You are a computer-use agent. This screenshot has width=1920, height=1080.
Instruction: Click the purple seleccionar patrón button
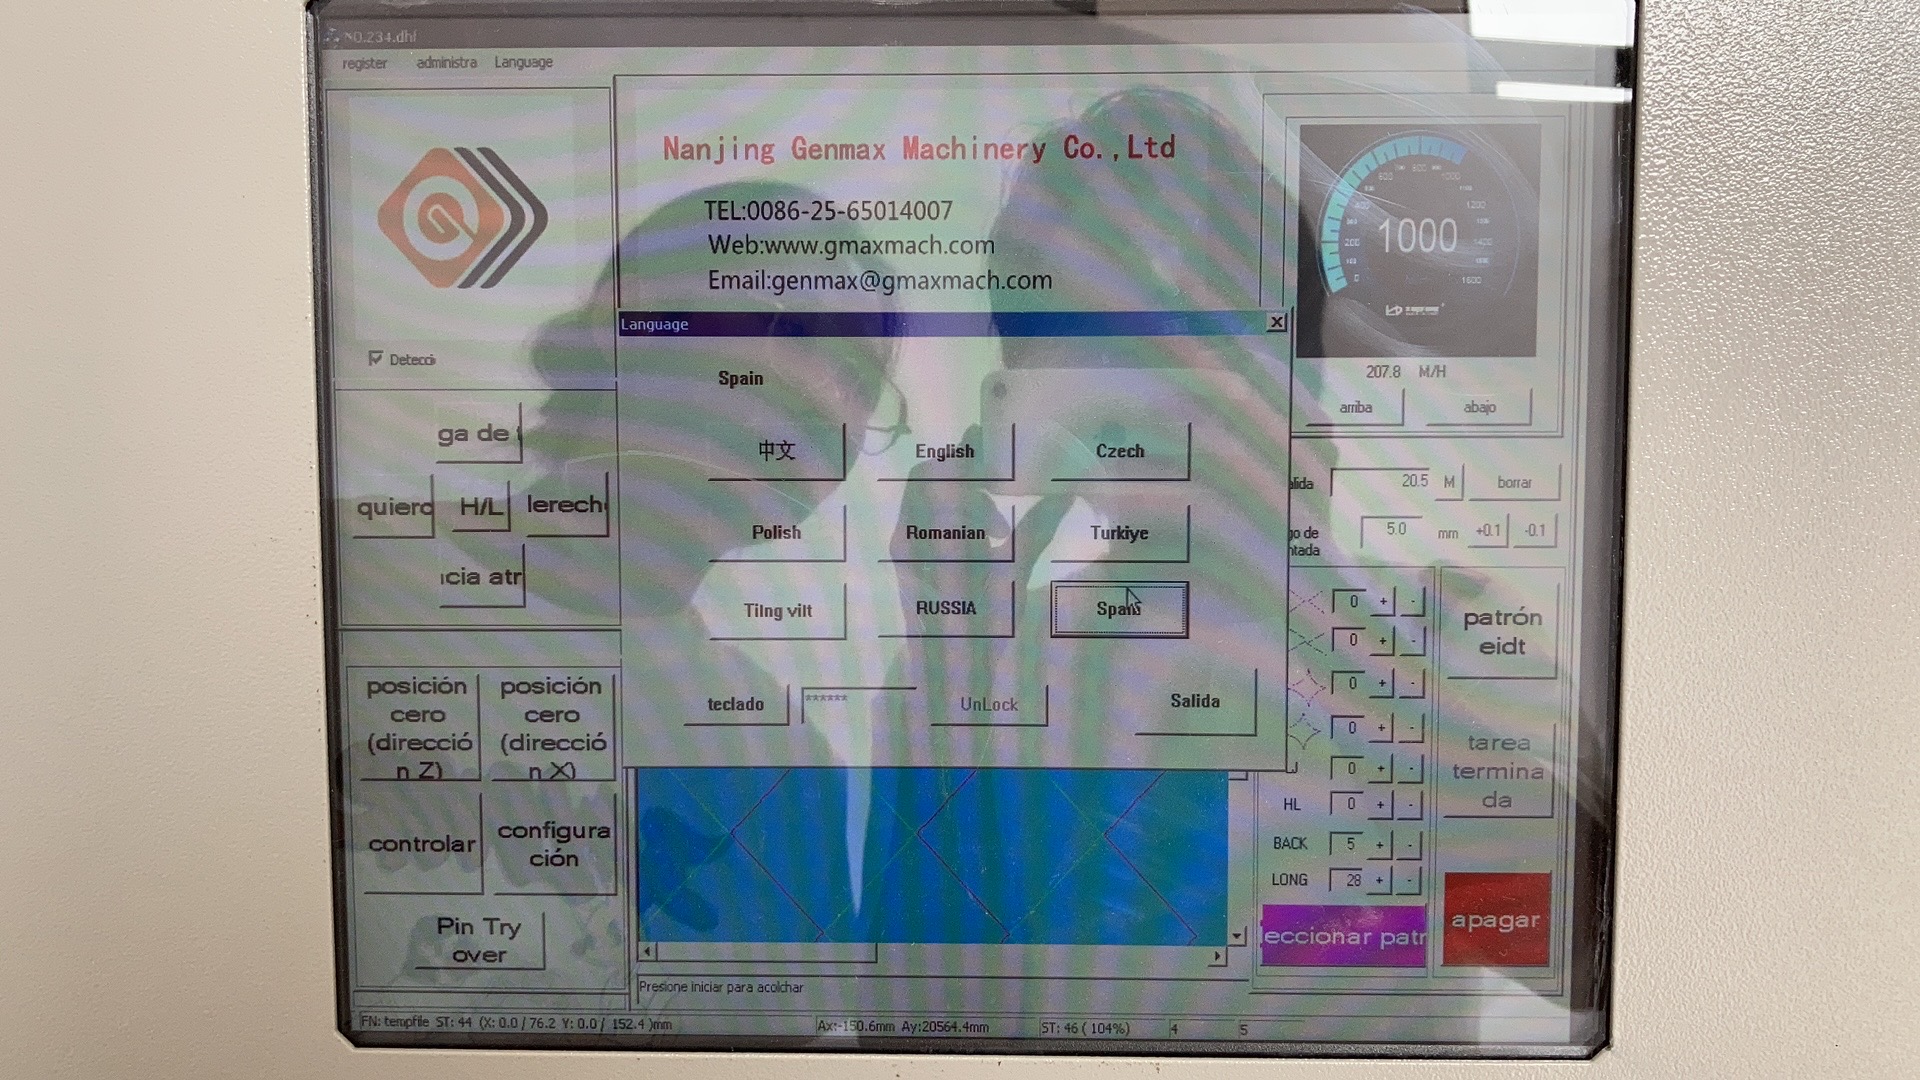click(1343, 937)
